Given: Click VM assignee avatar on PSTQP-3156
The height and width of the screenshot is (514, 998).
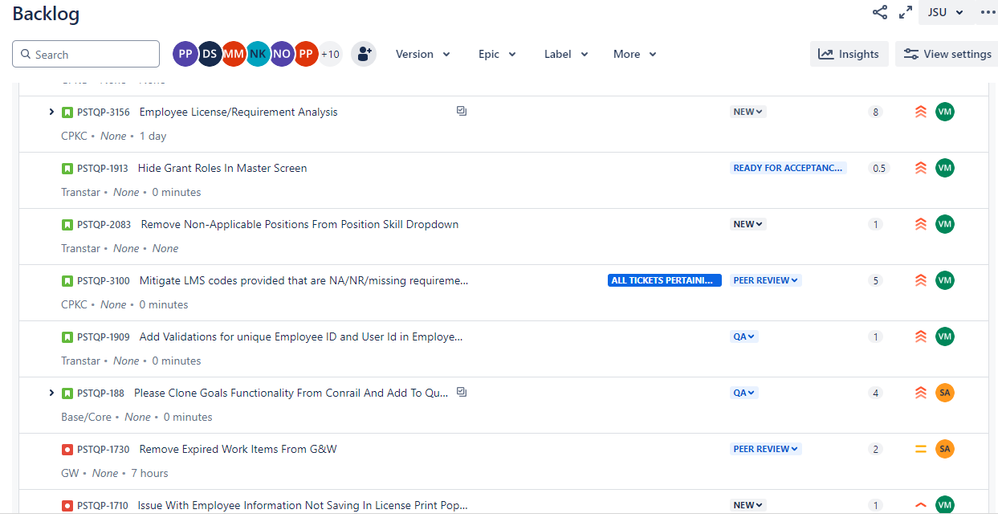Looking at the screenshot, I should (x=945, y=112).
